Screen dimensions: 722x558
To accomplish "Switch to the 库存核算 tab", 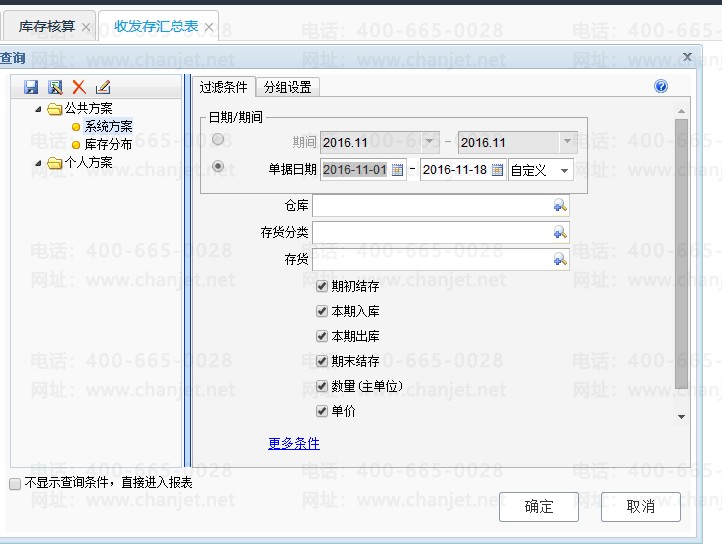I will (47, 26).
